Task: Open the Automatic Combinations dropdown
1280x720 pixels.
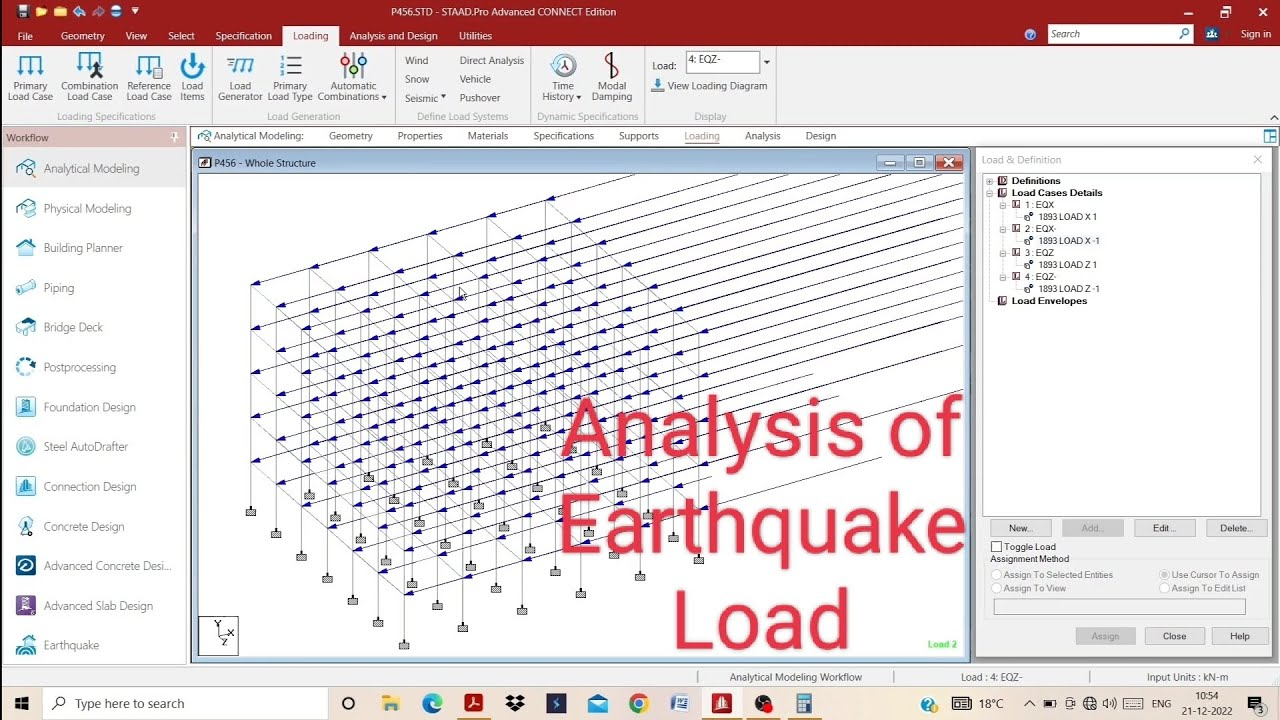Action: (x=353, y=77)
